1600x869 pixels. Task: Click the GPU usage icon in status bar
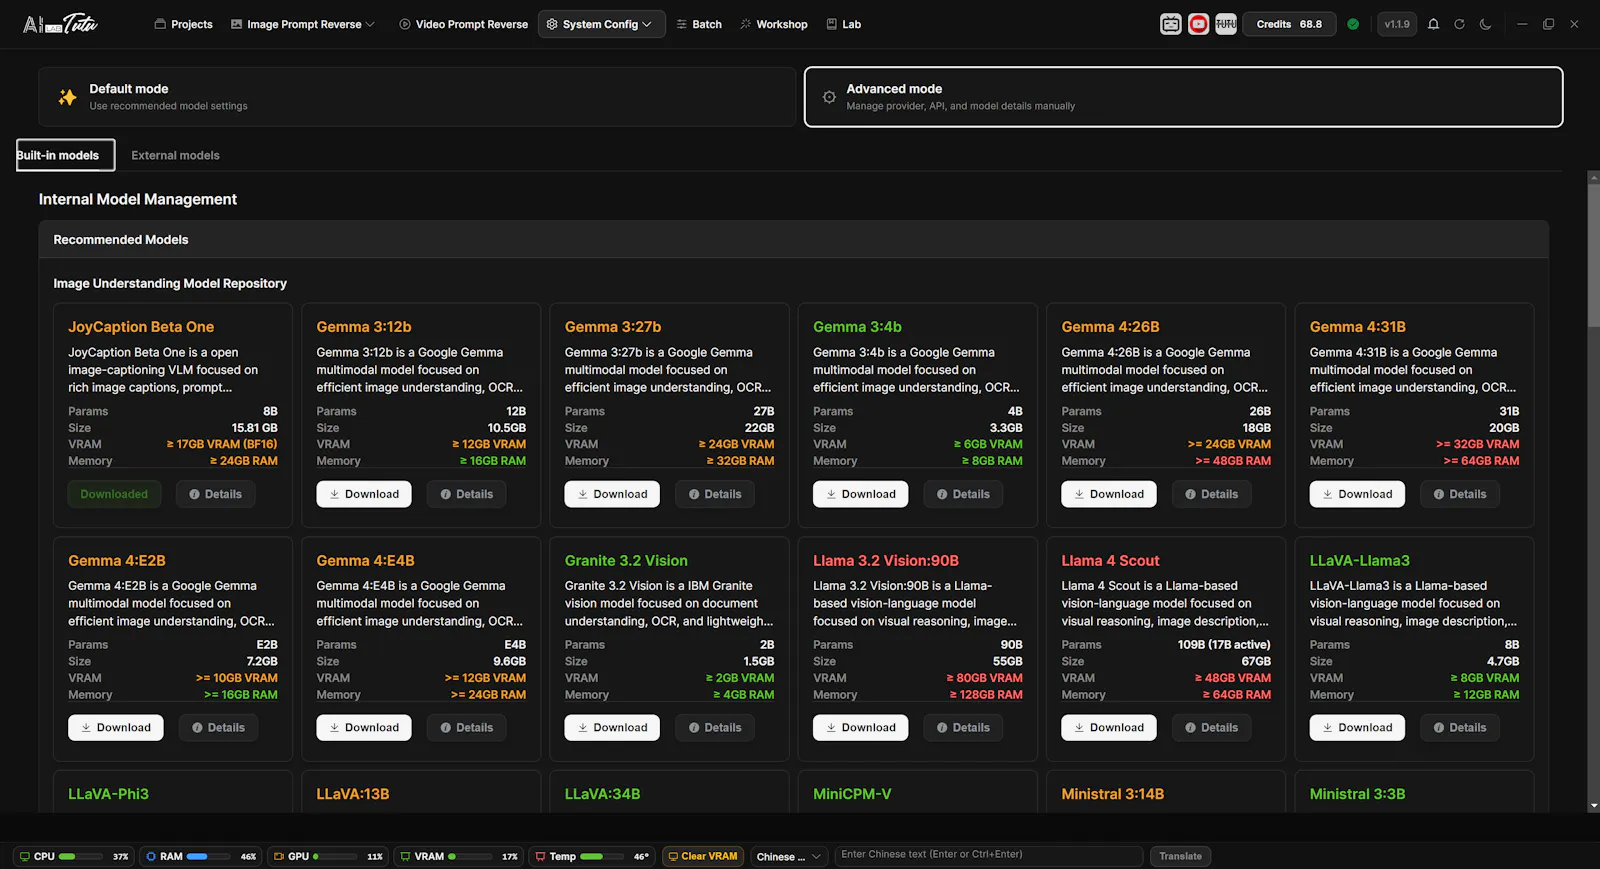[x=280, y=857]
